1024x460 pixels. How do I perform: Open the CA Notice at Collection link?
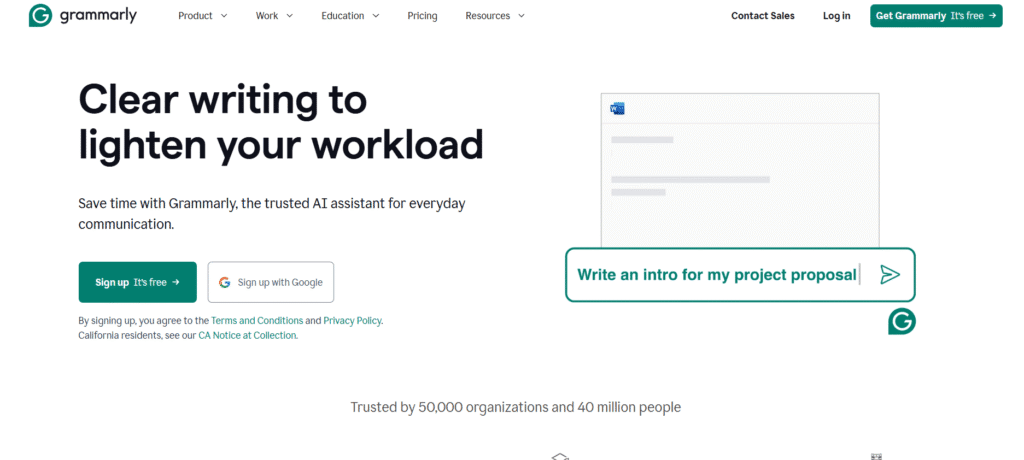pos(248,335)
